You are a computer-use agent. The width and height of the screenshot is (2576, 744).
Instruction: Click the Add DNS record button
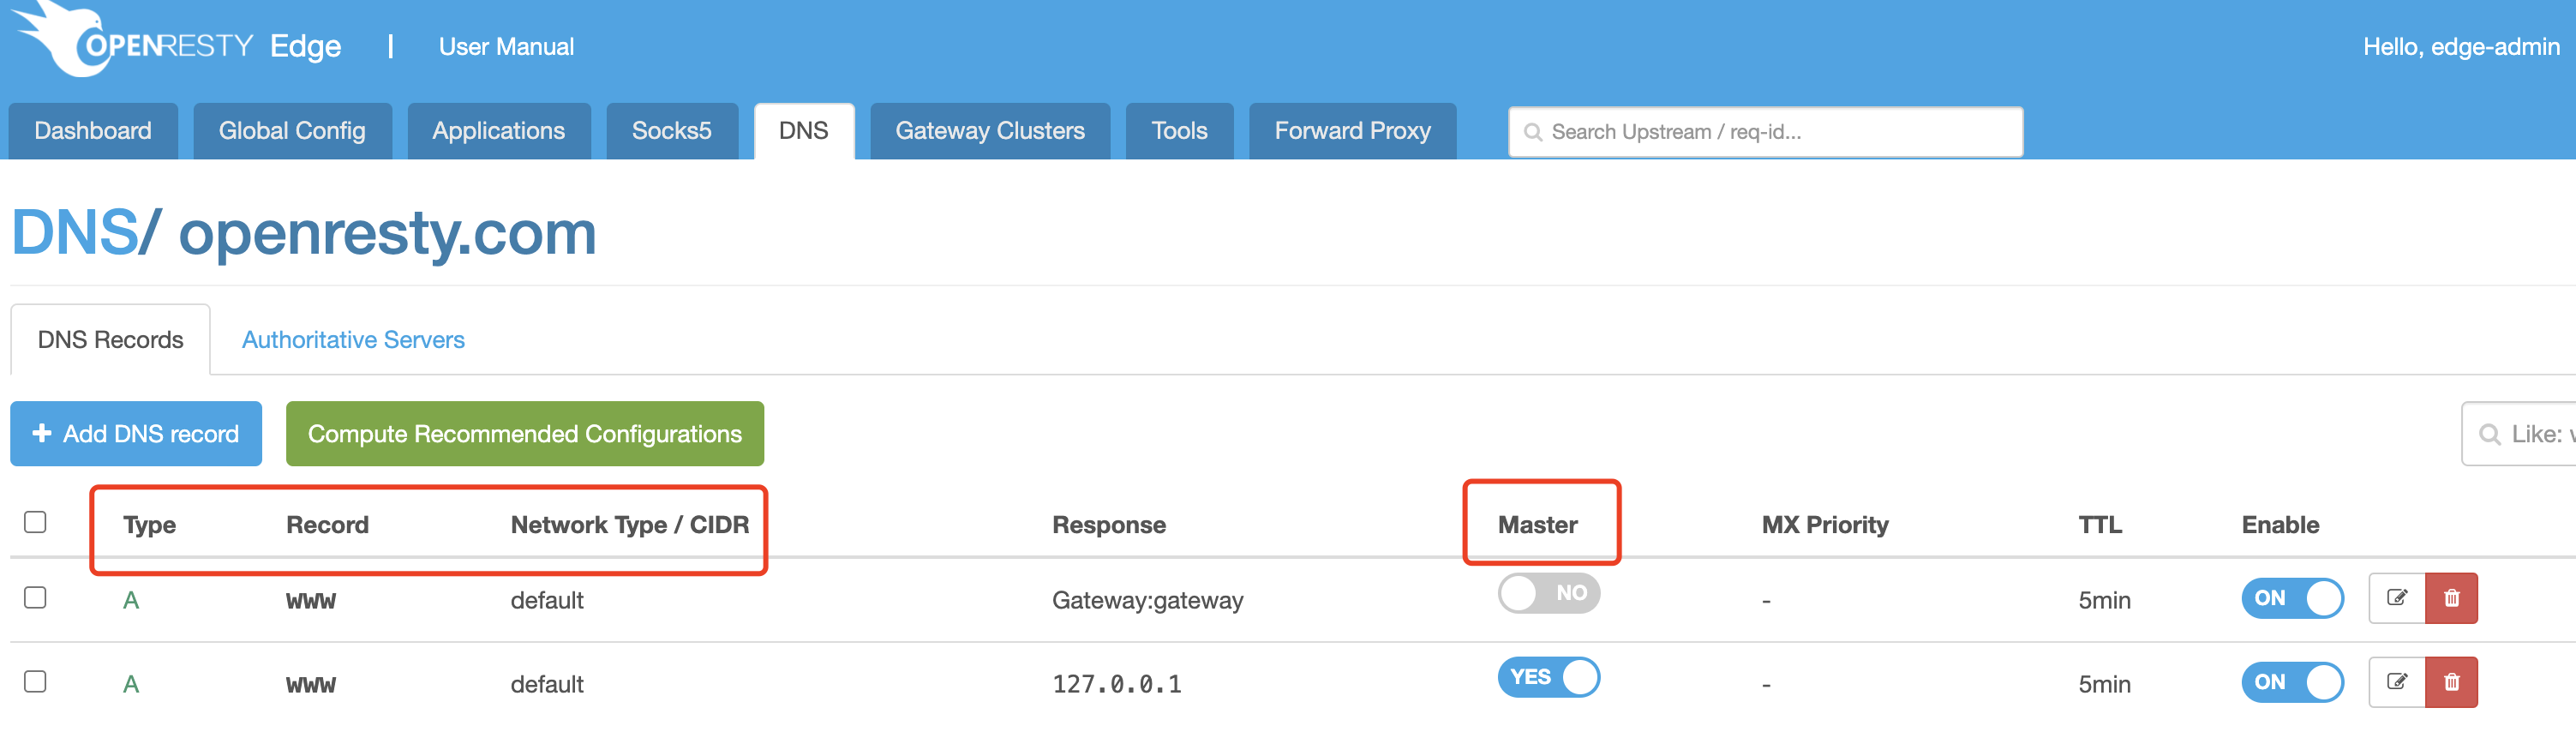[136, 434]
